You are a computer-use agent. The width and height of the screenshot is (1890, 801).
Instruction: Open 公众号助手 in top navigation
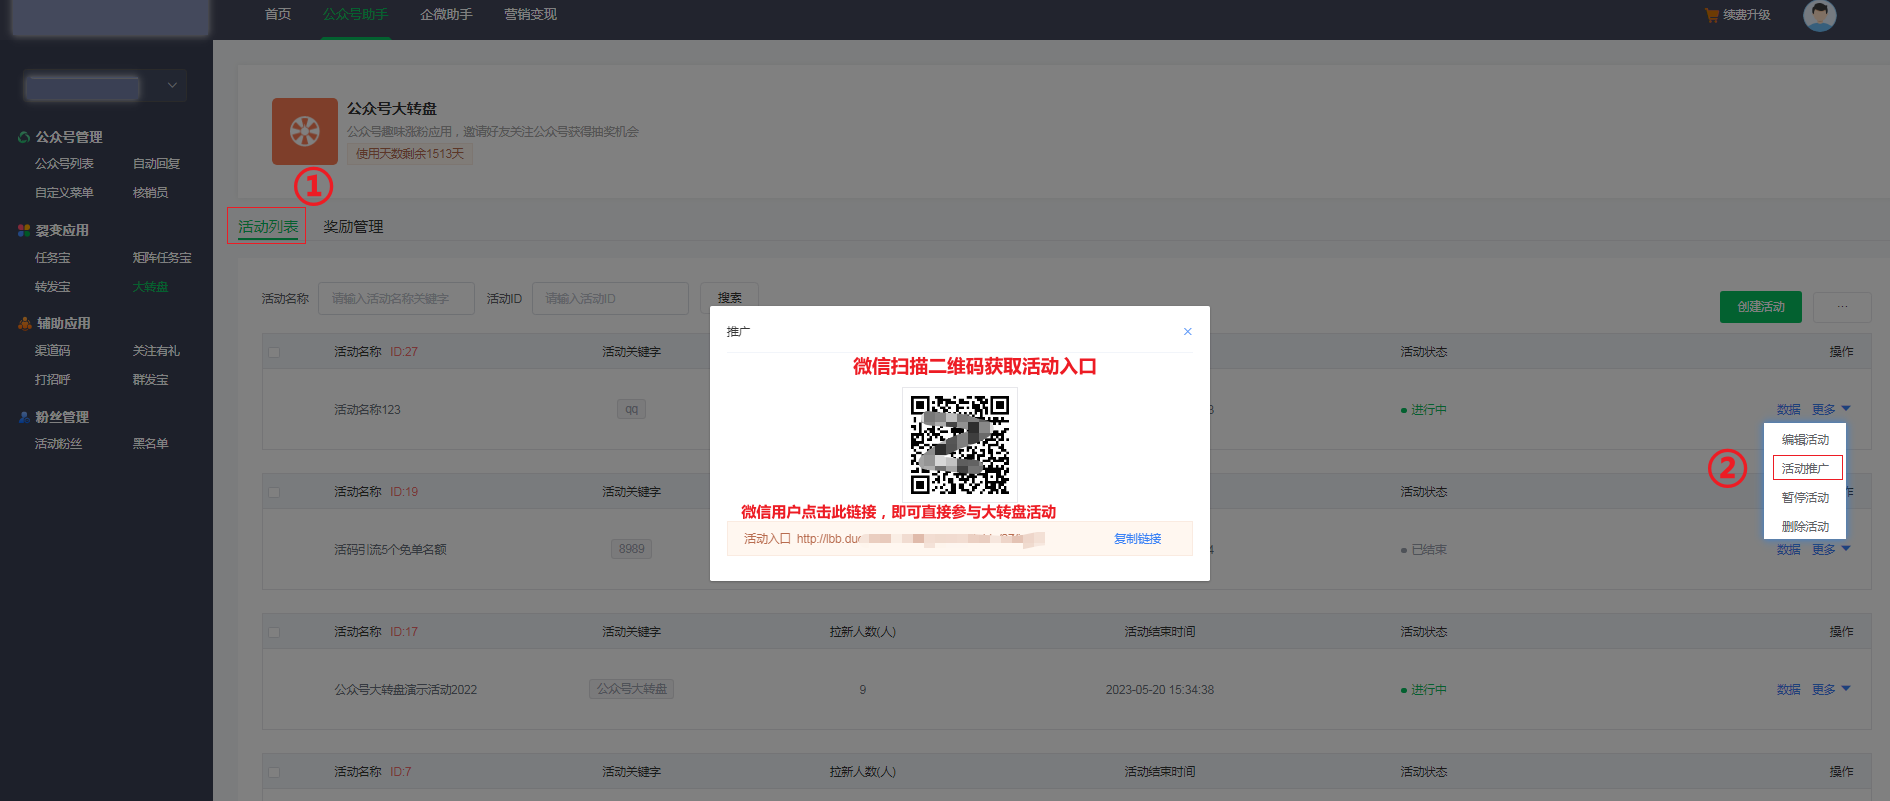tap(356, 14)
